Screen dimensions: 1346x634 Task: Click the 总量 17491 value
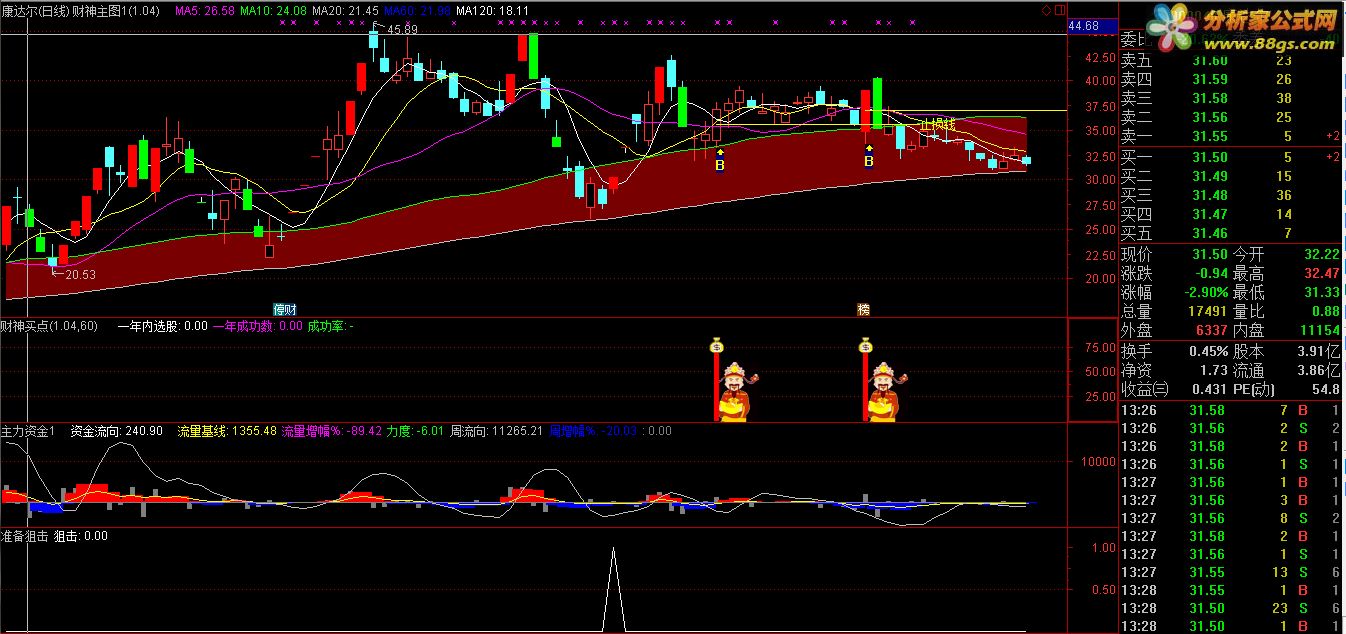click(1207, 311)
